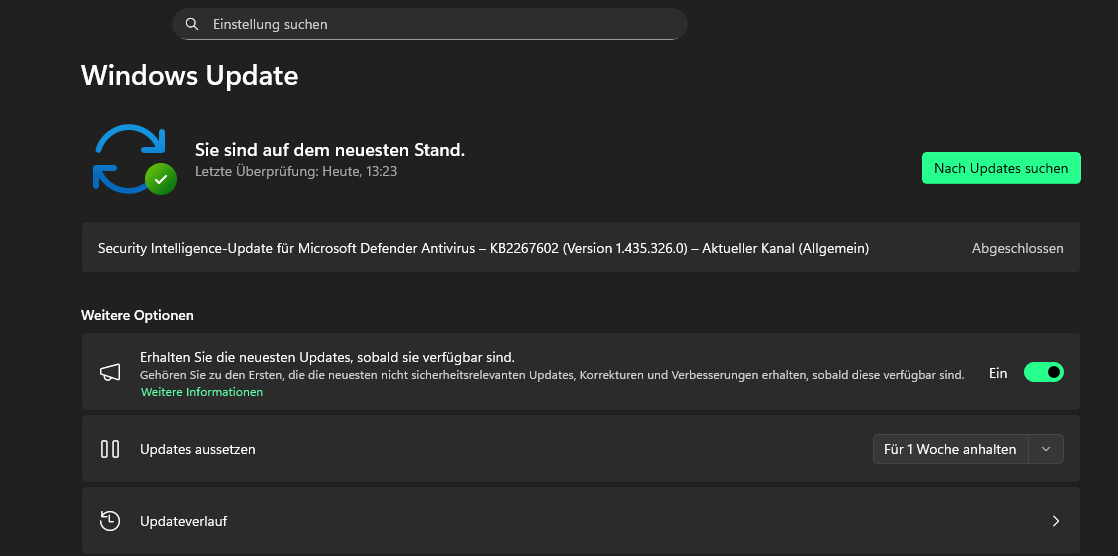Click the pause icon beside "Updates aussetzen"
Screen dimensions: 1118x556
[110, 449]
